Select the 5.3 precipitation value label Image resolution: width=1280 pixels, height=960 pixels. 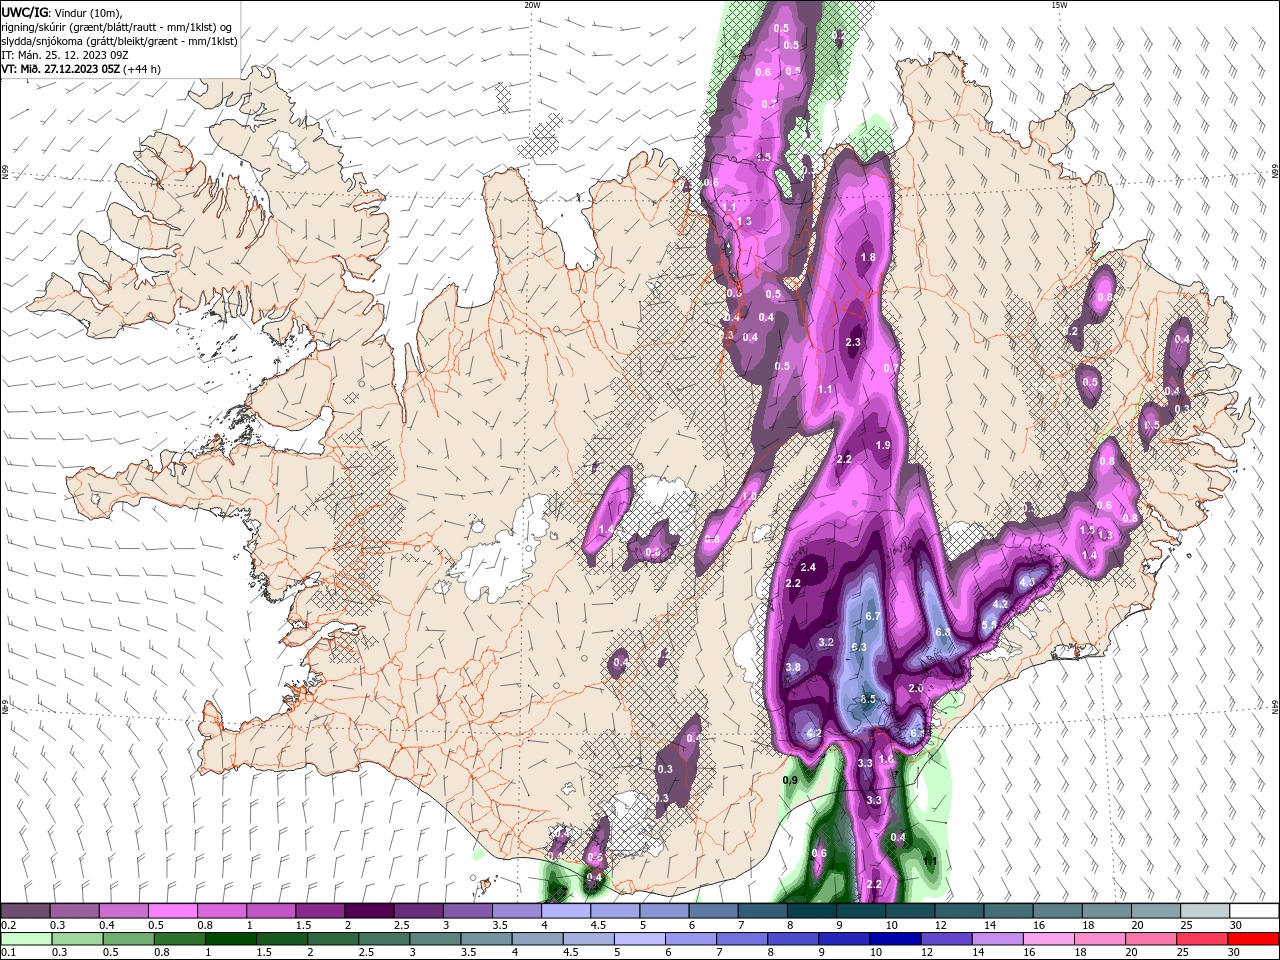[858, 647]
